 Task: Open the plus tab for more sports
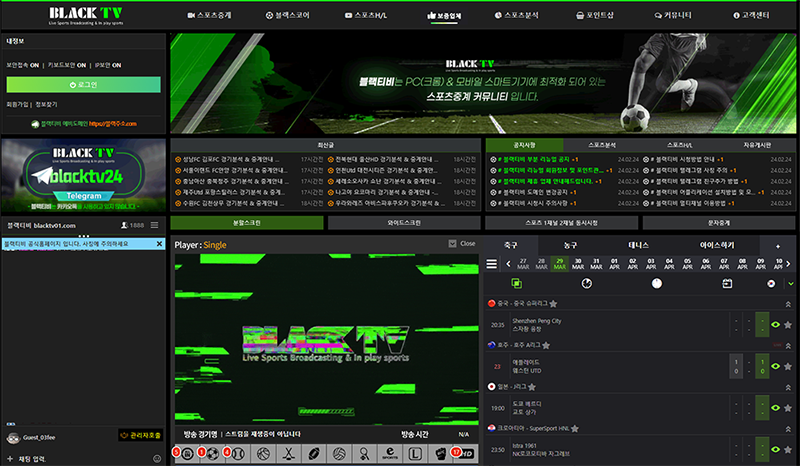[778, 246]
